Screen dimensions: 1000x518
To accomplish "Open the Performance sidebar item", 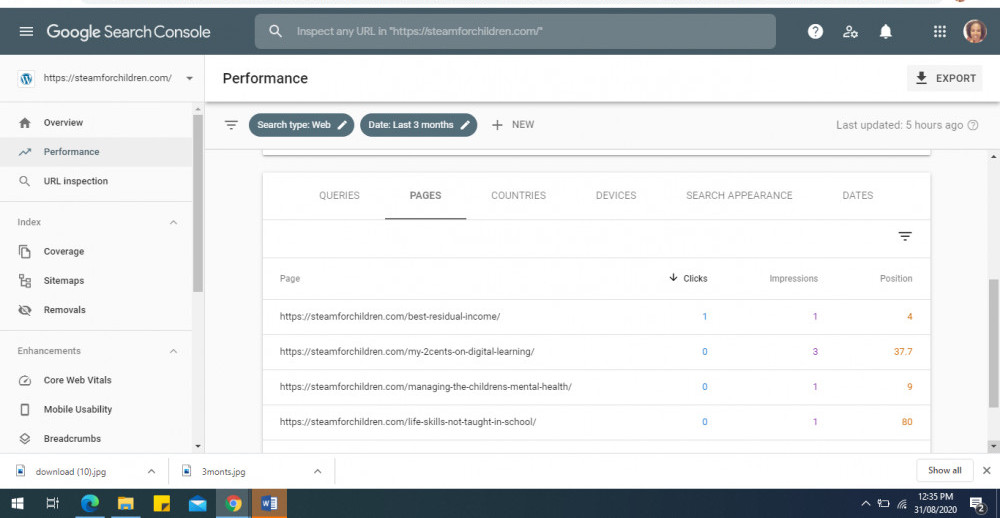I will pos(96,152).
